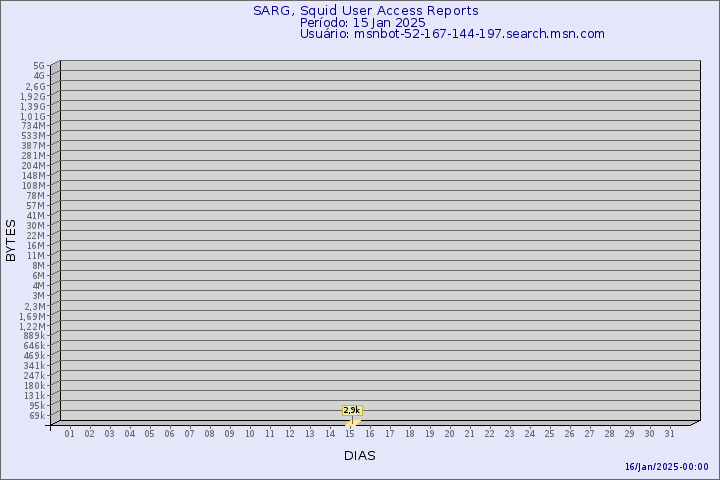720x480 pixels.
Task: Click the 1,01G y-axis label
Action: [33, 116]
